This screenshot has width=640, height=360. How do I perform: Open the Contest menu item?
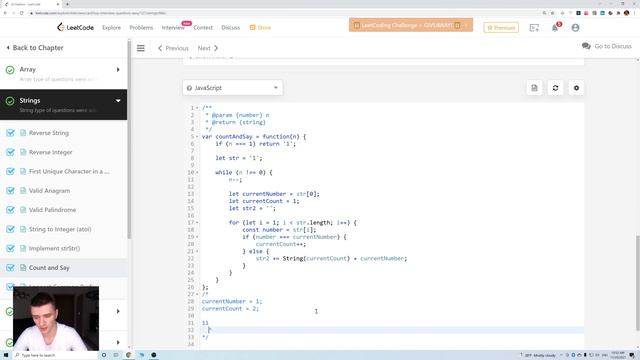coord(203,27)
